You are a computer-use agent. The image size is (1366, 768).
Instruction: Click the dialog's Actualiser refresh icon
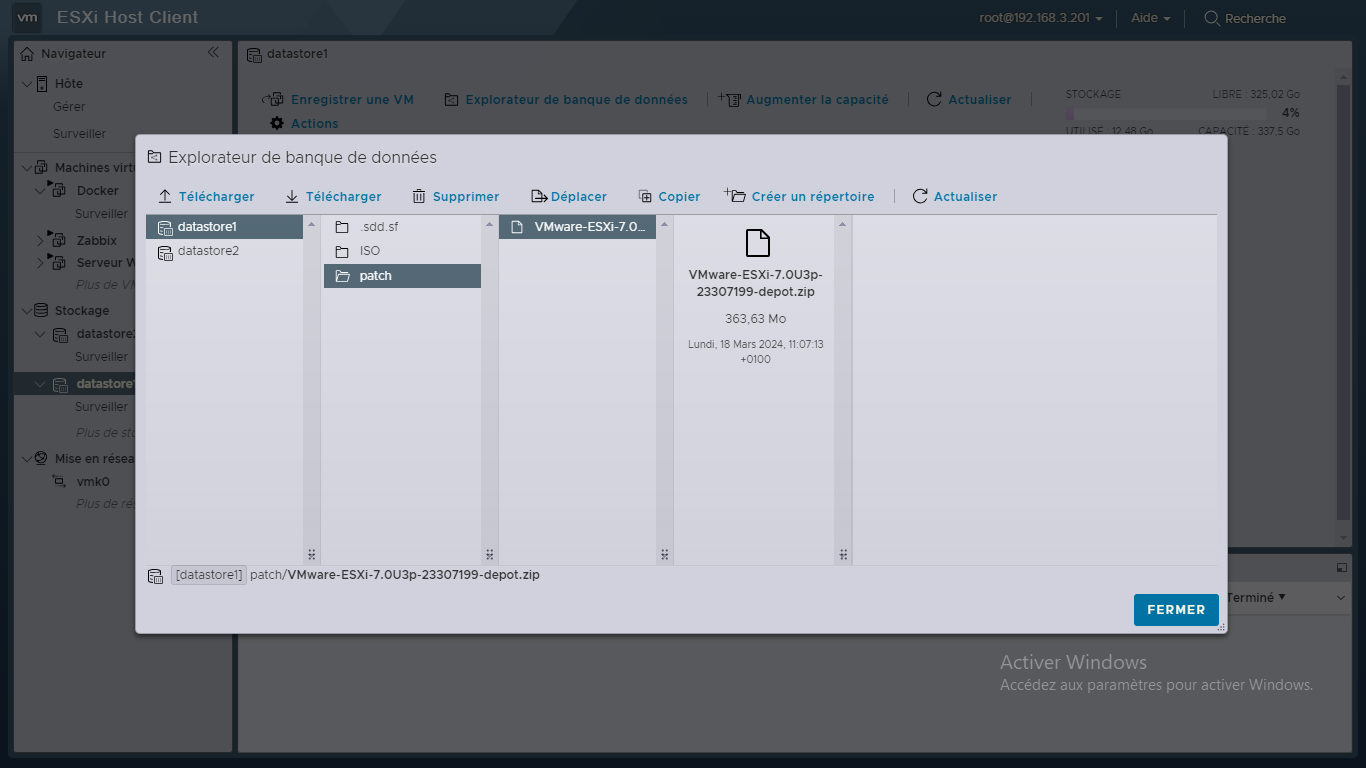point(920,196)
